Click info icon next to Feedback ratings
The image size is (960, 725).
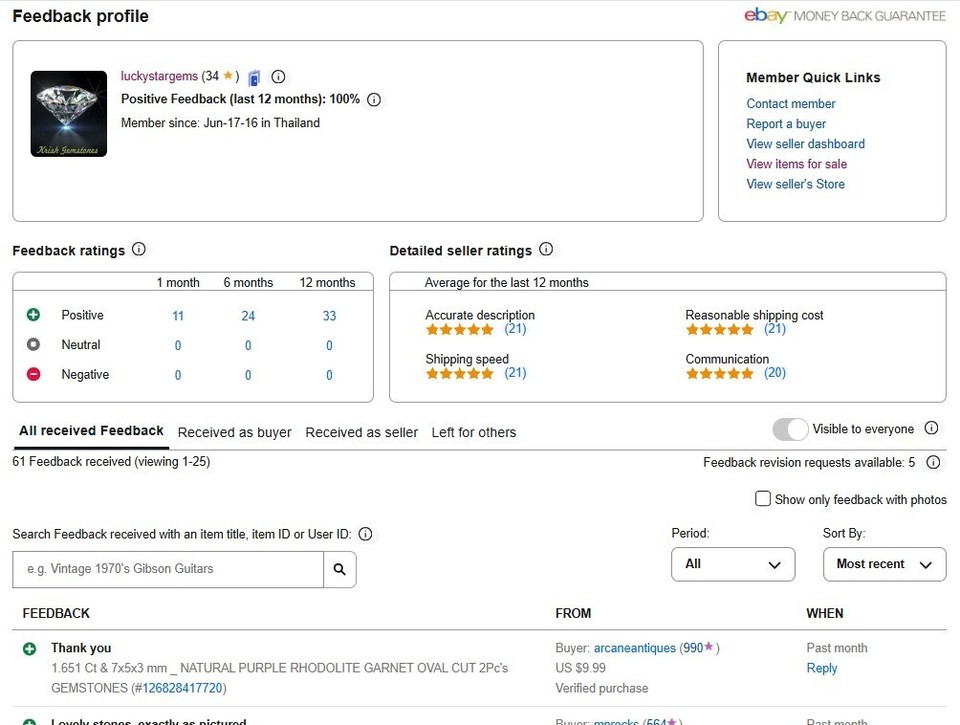[139, 250]
